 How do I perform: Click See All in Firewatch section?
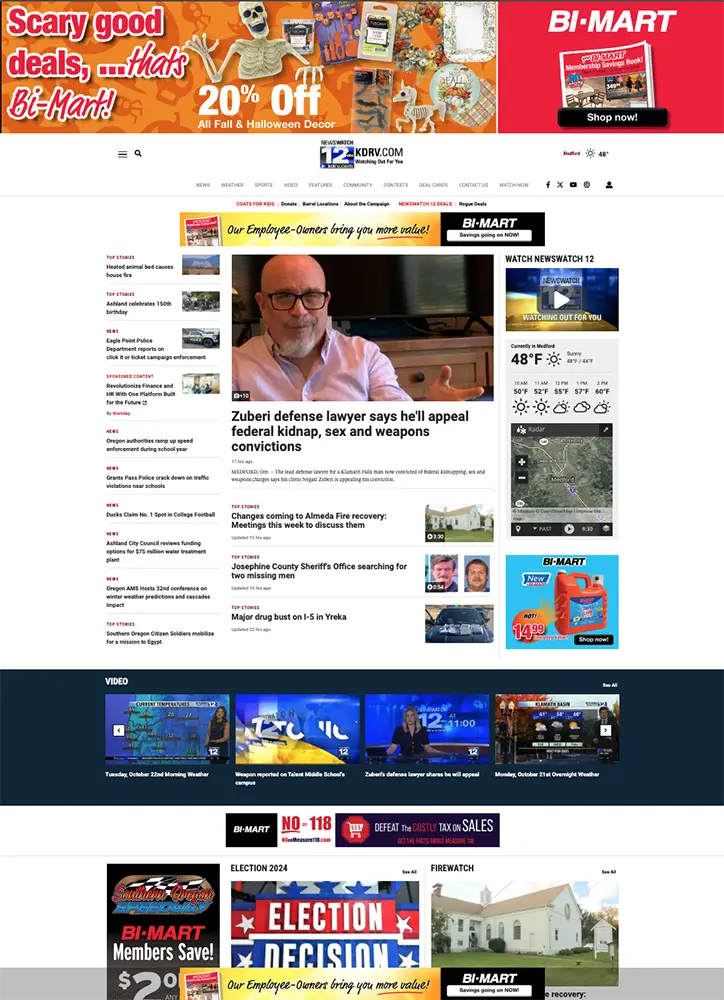[609, 872]
